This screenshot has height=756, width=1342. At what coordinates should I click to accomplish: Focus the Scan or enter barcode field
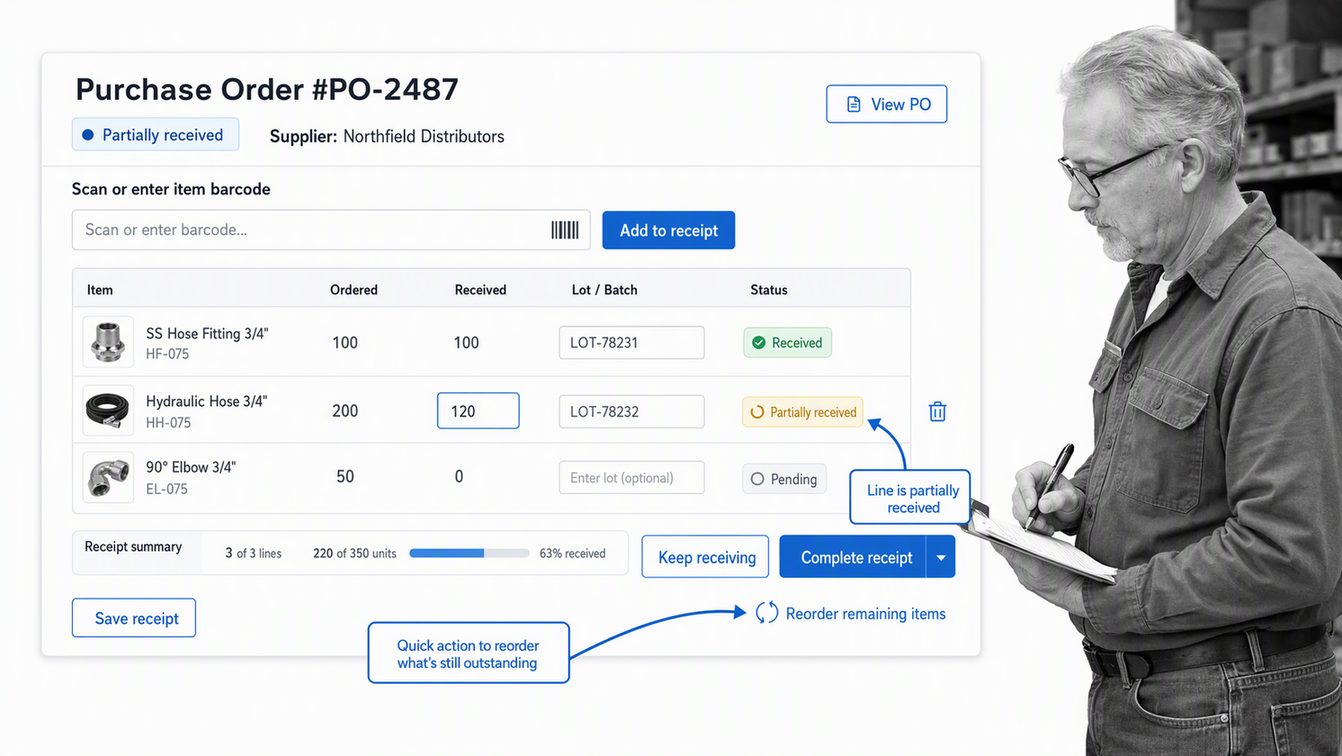[x=331, y=230]
